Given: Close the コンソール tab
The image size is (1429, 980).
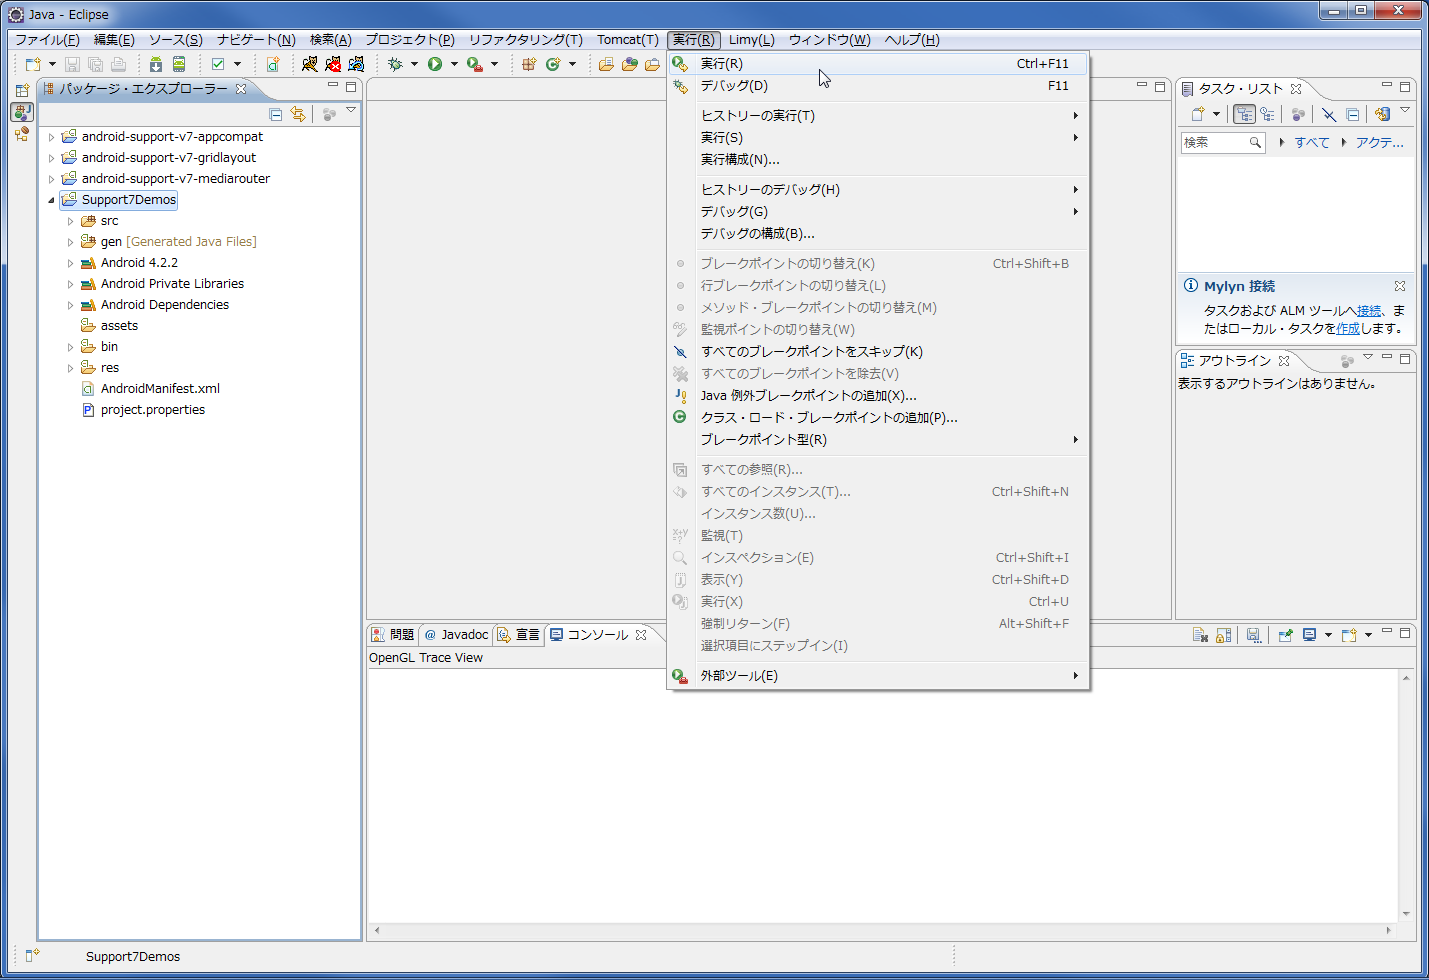Looking at the screenshot, I should tap(641, 635).
